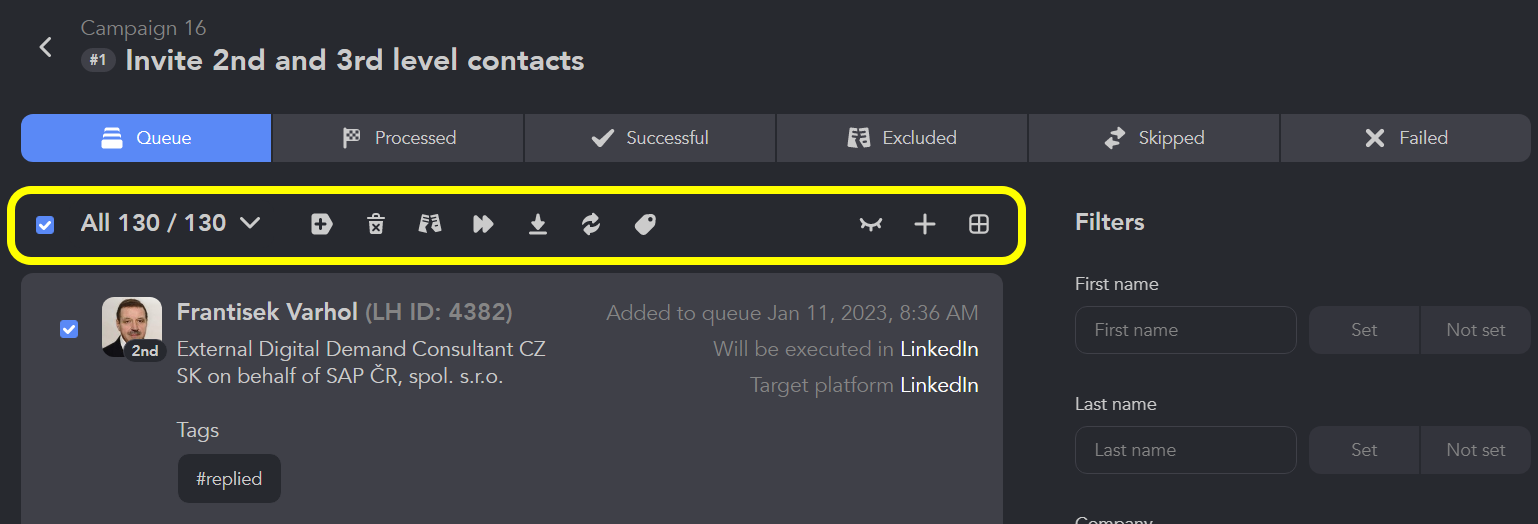Viewport: 1538px width, 524px height.
Task: Click the download export icon
Action: coord(538,224)
